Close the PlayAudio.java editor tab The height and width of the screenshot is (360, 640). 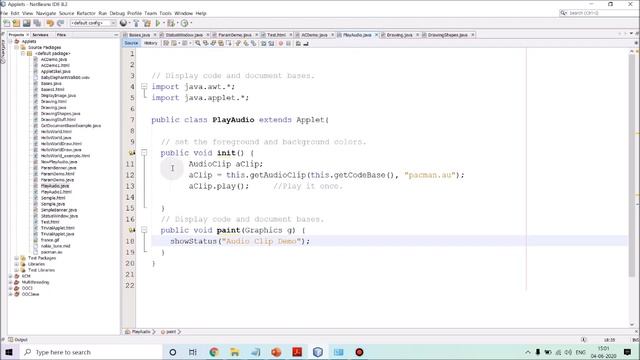pos(376,35)
